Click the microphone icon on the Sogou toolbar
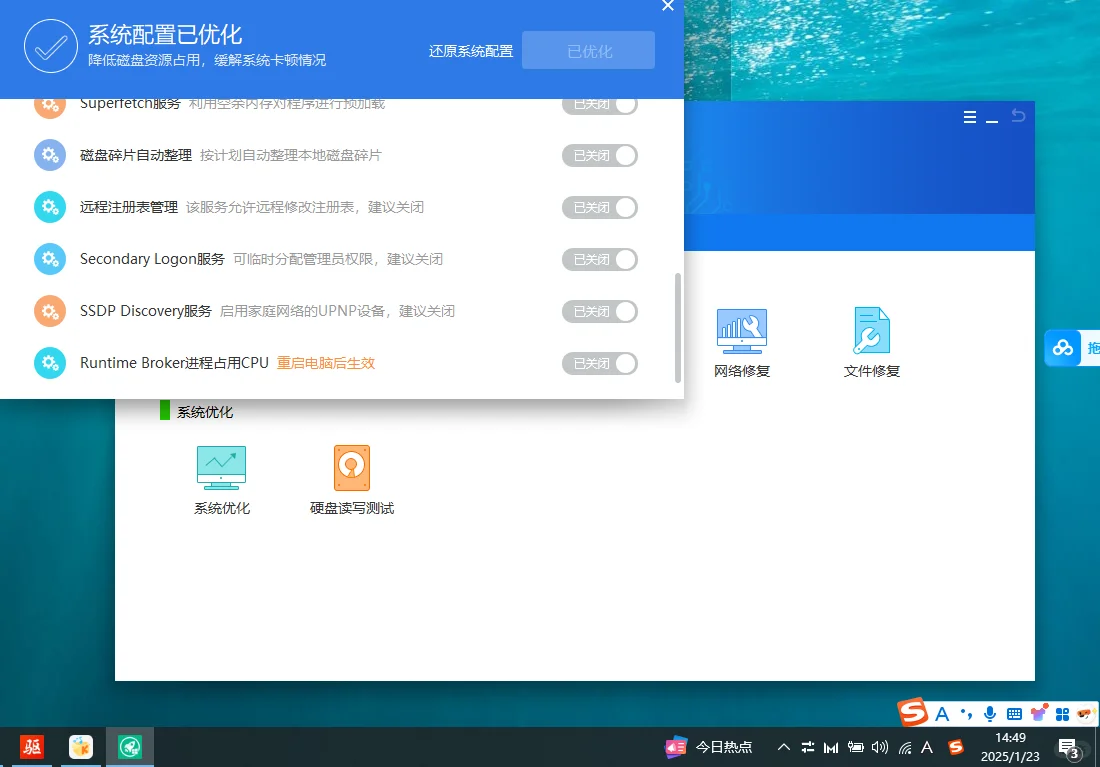This screenshot has height=767, width=1100. click(x=989, y=713)
